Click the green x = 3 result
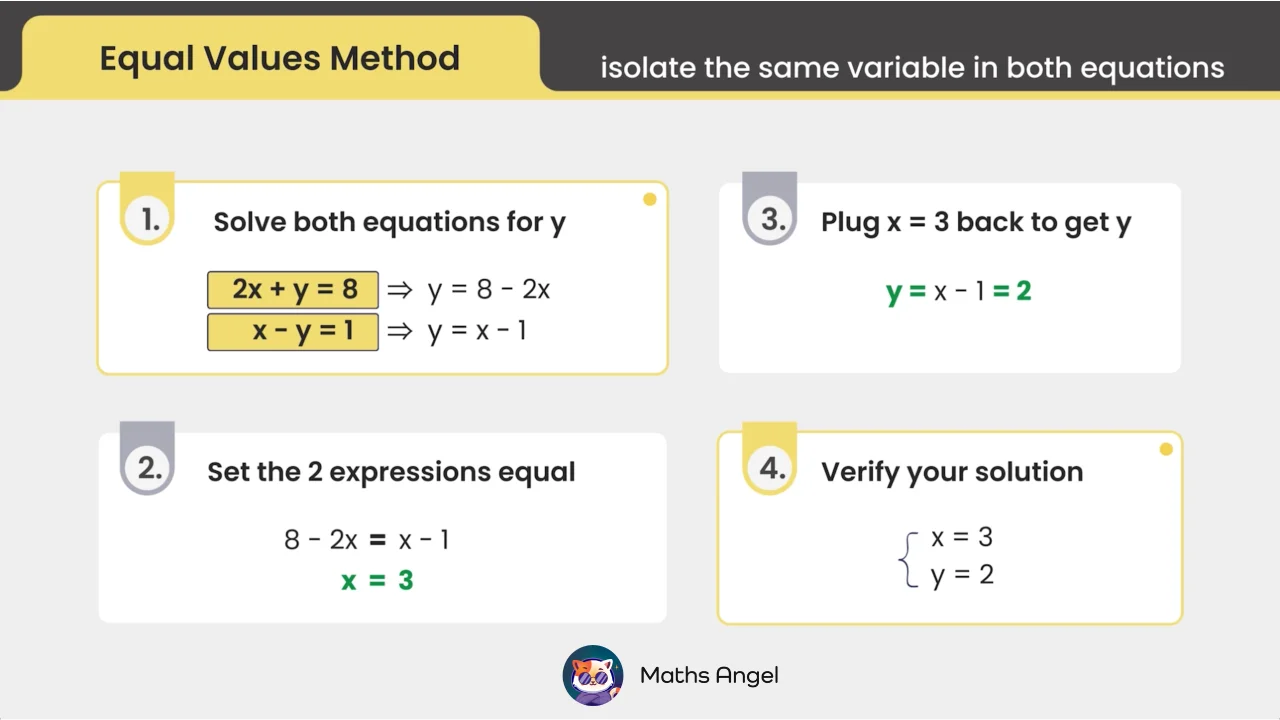Image resolution: width=1280 pixels, height=720 pixels. (x=377, y=580)
